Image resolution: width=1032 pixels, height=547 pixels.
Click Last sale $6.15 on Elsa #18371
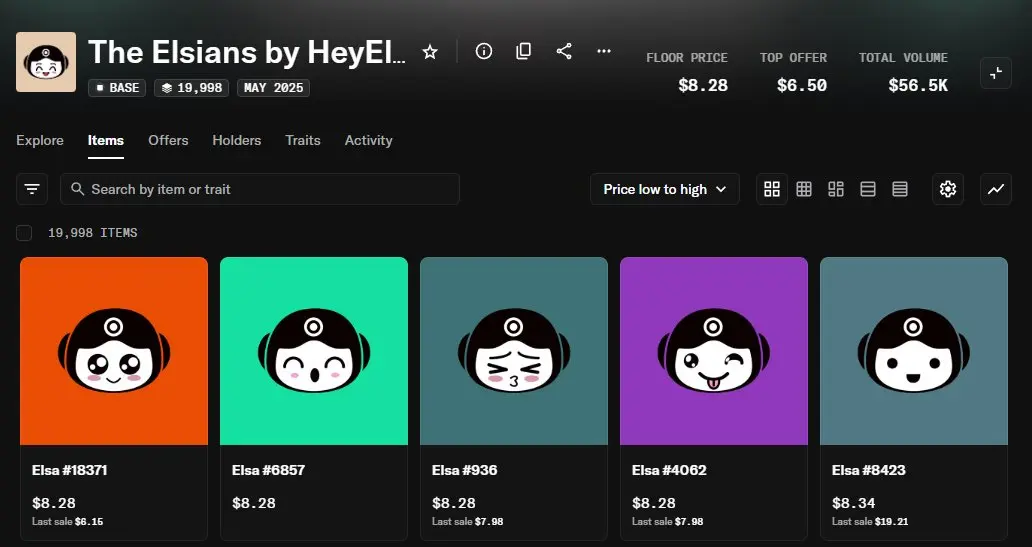pyautogui.click(x=68, y=521)
